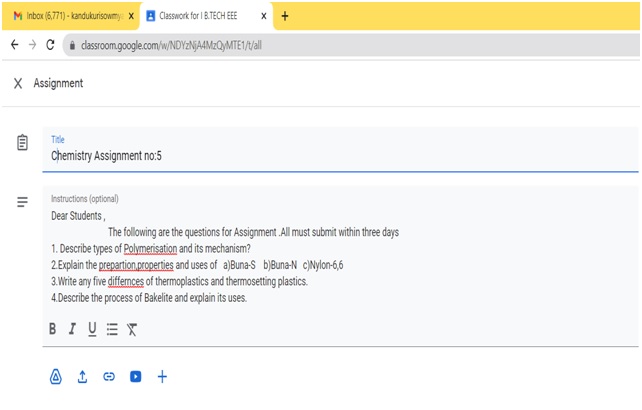Close the Assignment editor with the X

(x=18, y=84)
